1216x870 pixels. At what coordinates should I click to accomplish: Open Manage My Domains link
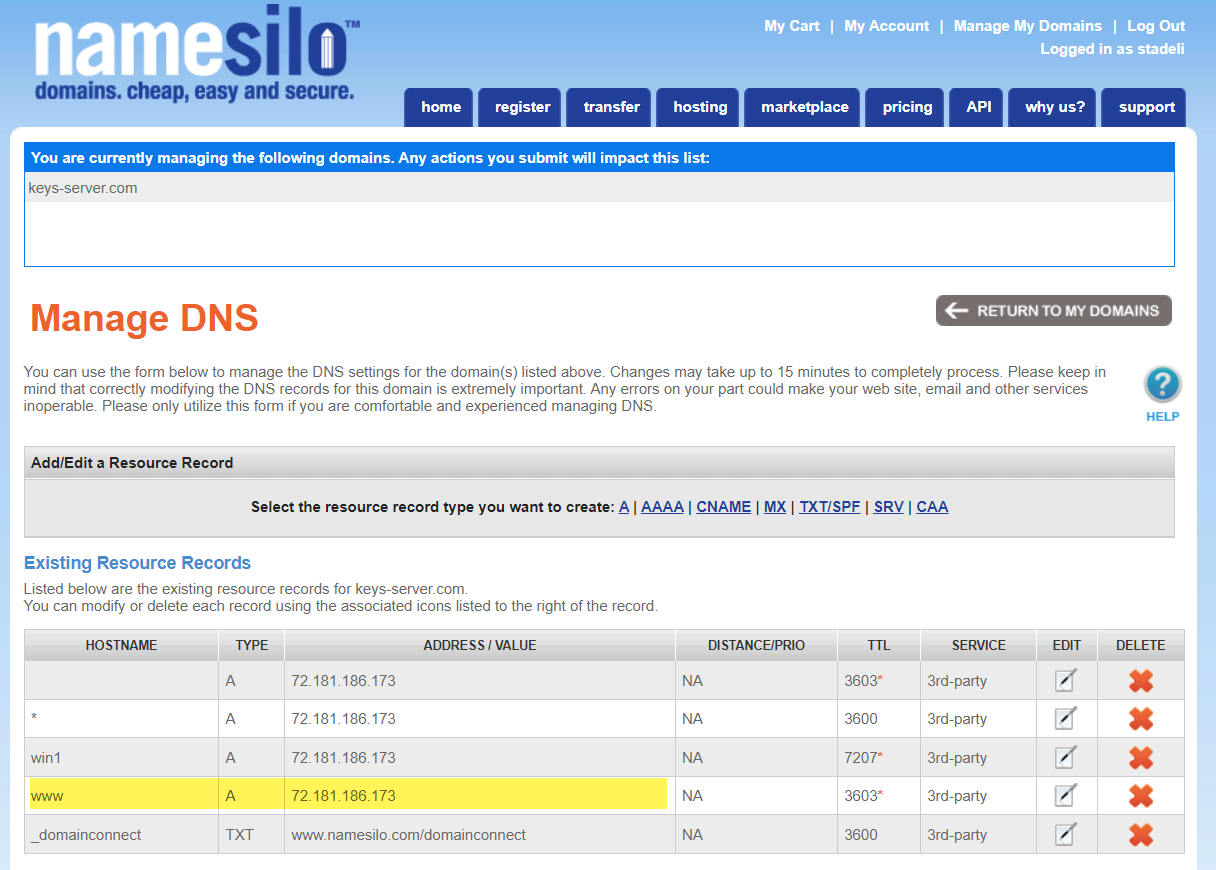1028,26
